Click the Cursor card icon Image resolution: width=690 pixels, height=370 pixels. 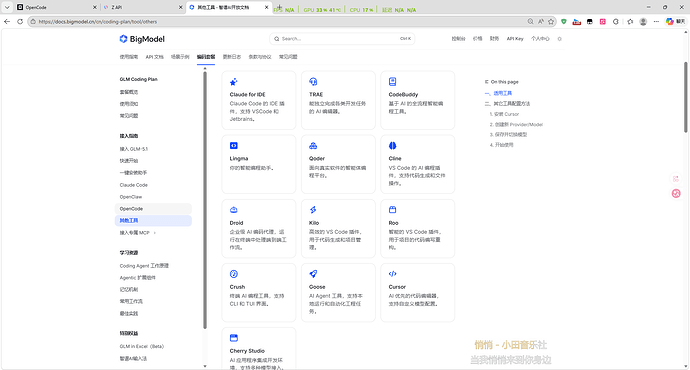[x=393, y=274]
